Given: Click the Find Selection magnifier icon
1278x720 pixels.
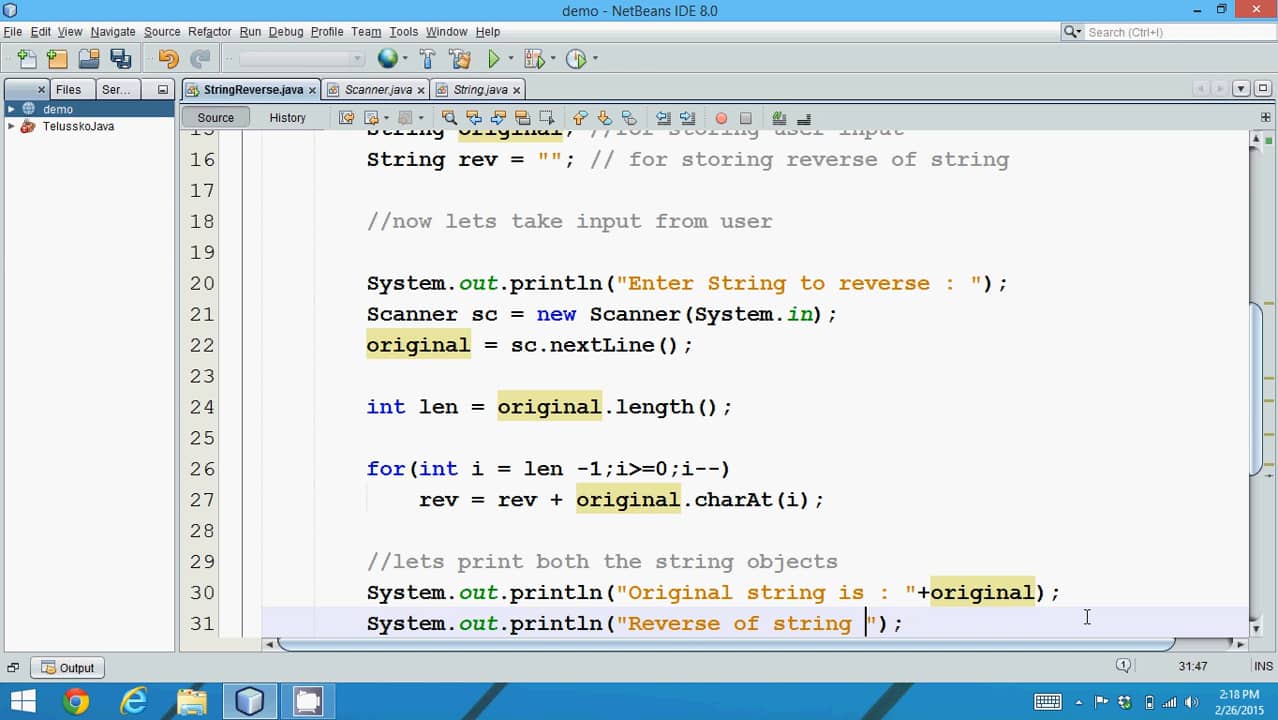Looking at the screenshot, I should pos(449,117).
